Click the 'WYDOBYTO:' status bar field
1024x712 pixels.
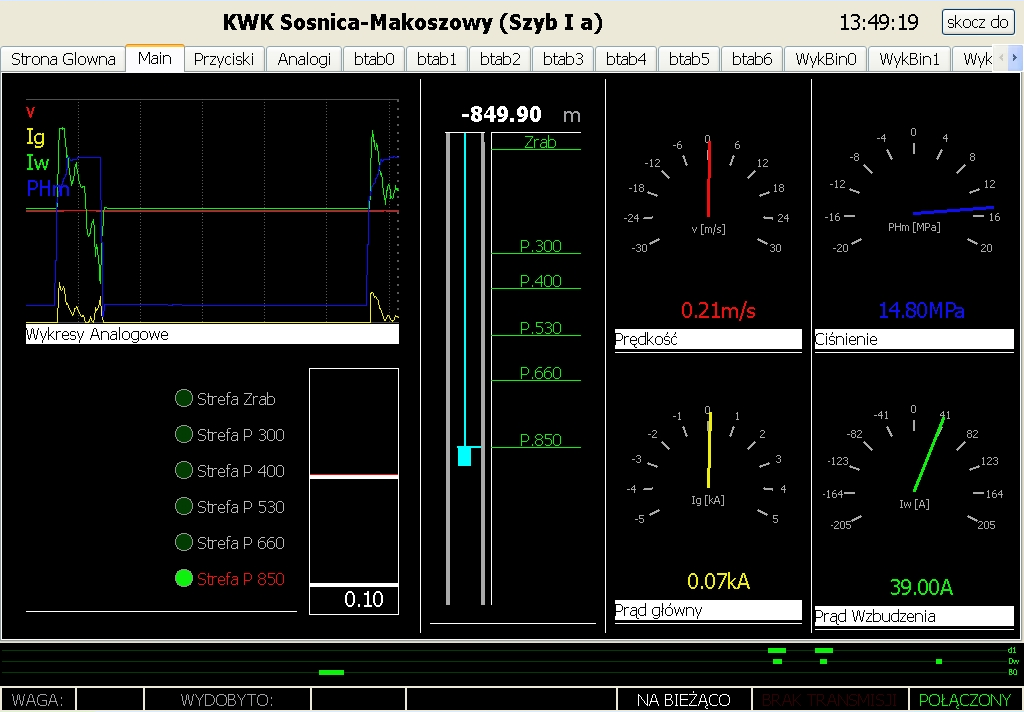227,700
